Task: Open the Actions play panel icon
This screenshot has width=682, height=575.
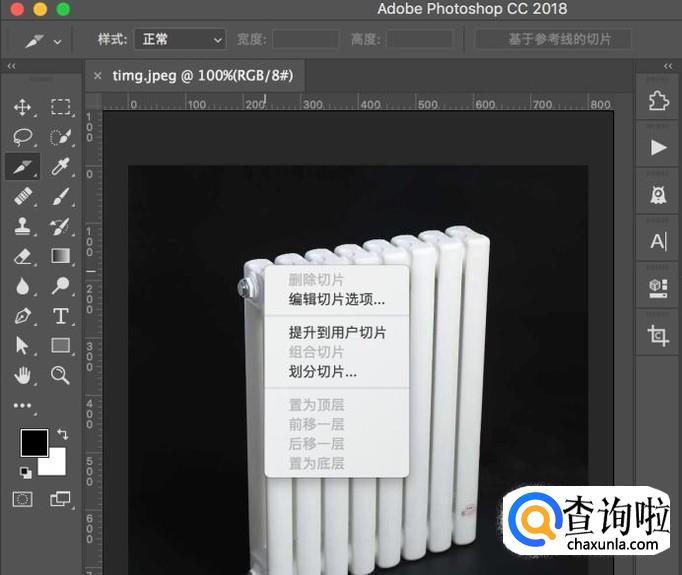Action: [x=658, y=147]
